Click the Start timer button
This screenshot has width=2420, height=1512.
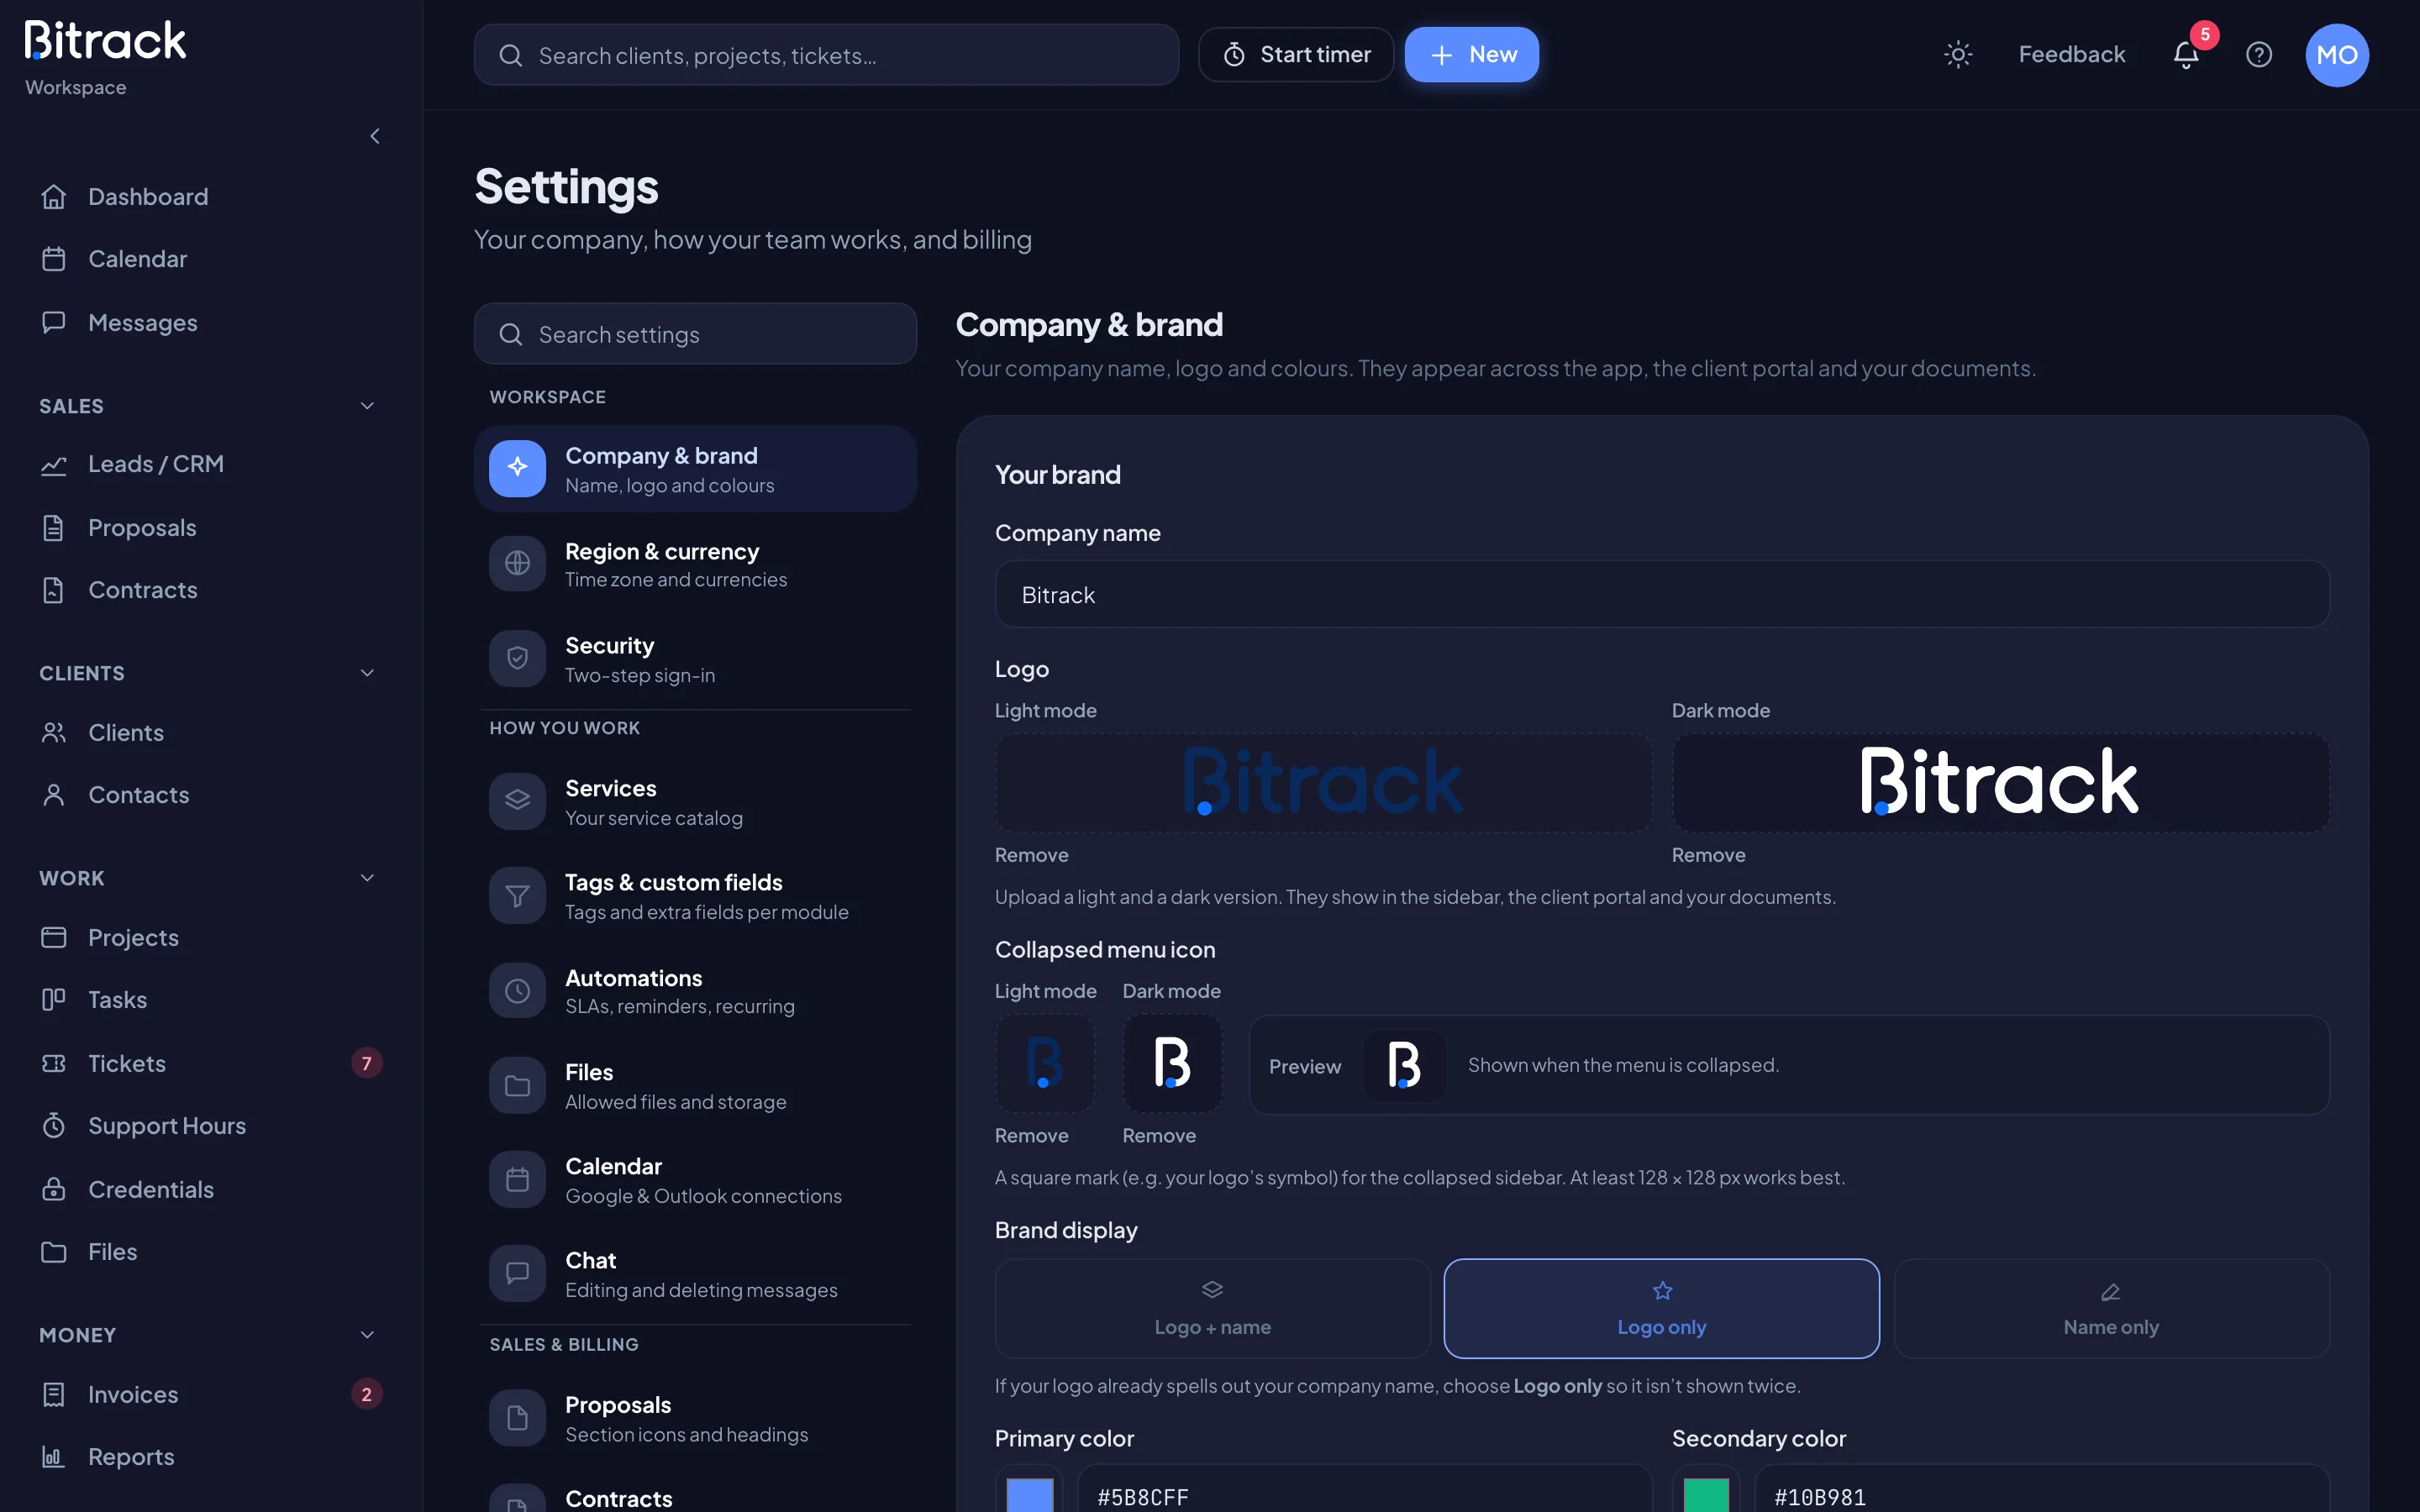(x=1296, y=55)
